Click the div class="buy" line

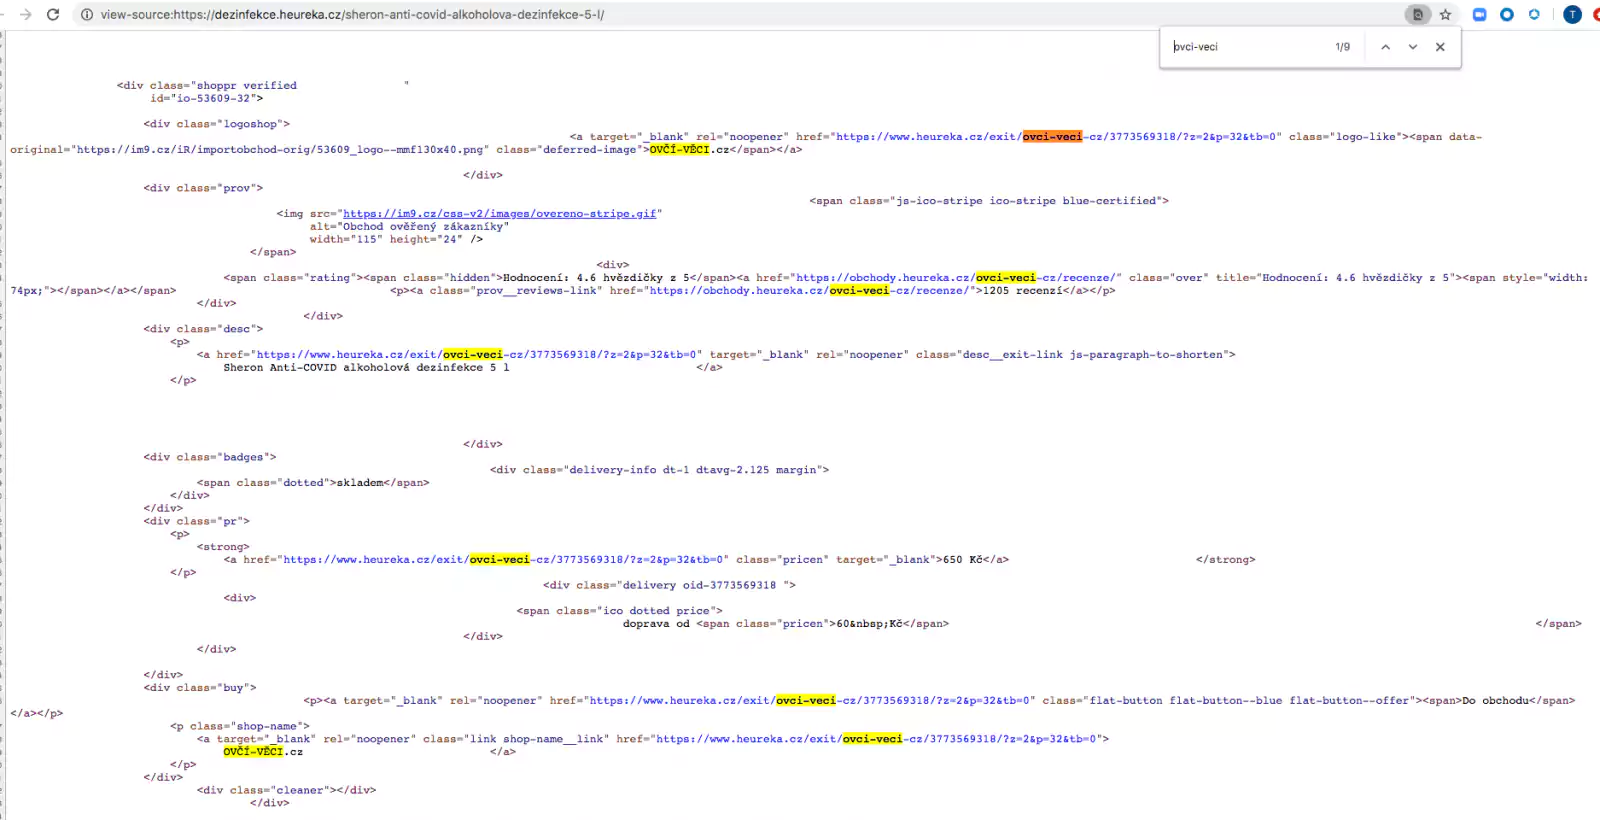[x=200, y=688]
